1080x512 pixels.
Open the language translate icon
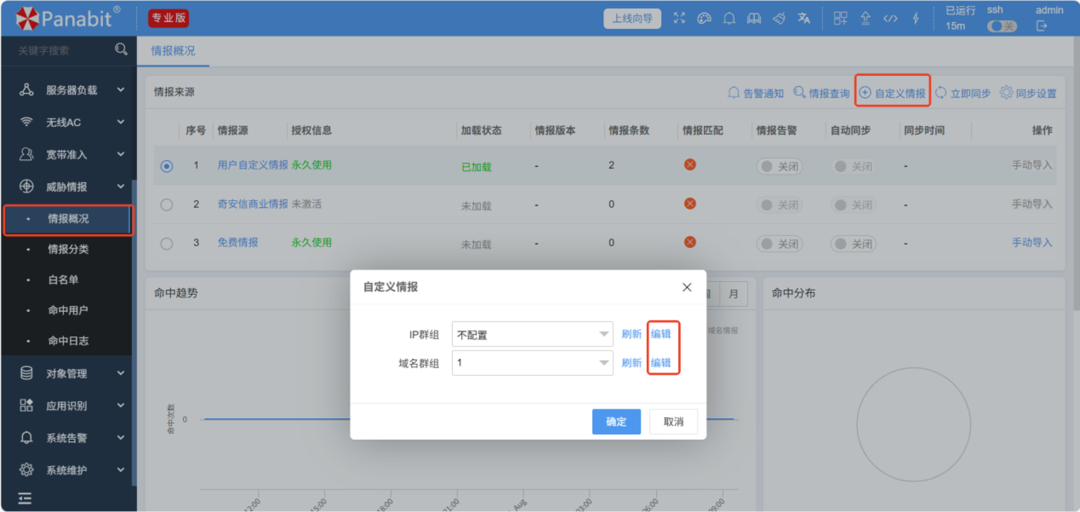[x=804, y=18]
